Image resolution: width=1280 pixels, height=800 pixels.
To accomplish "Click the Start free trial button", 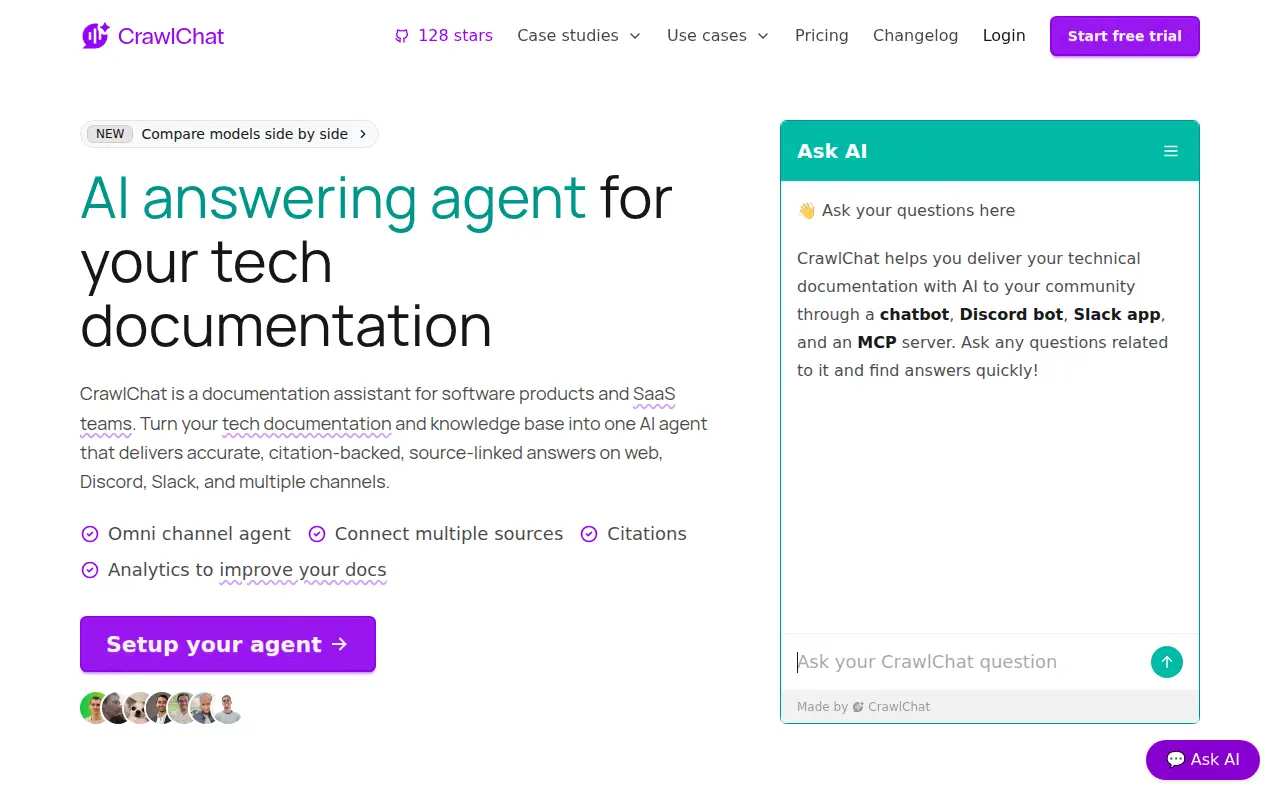I will [1125, 36].
